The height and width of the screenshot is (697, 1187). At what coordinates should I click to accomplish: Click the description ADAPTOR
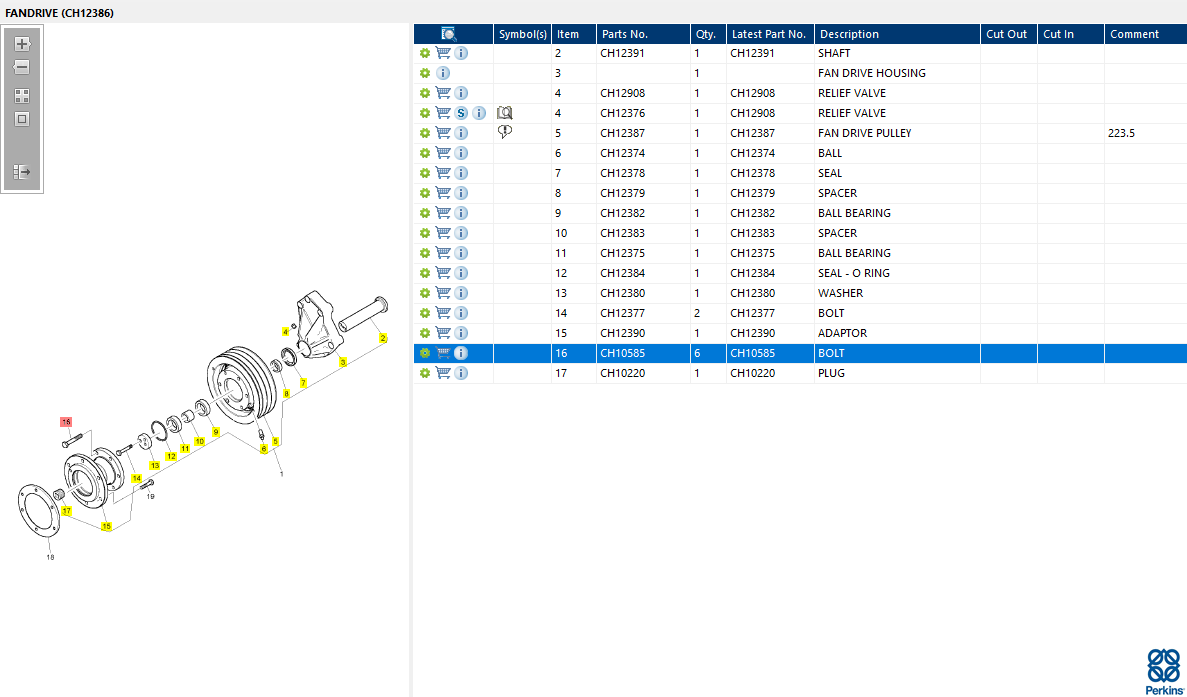(843, 333)
